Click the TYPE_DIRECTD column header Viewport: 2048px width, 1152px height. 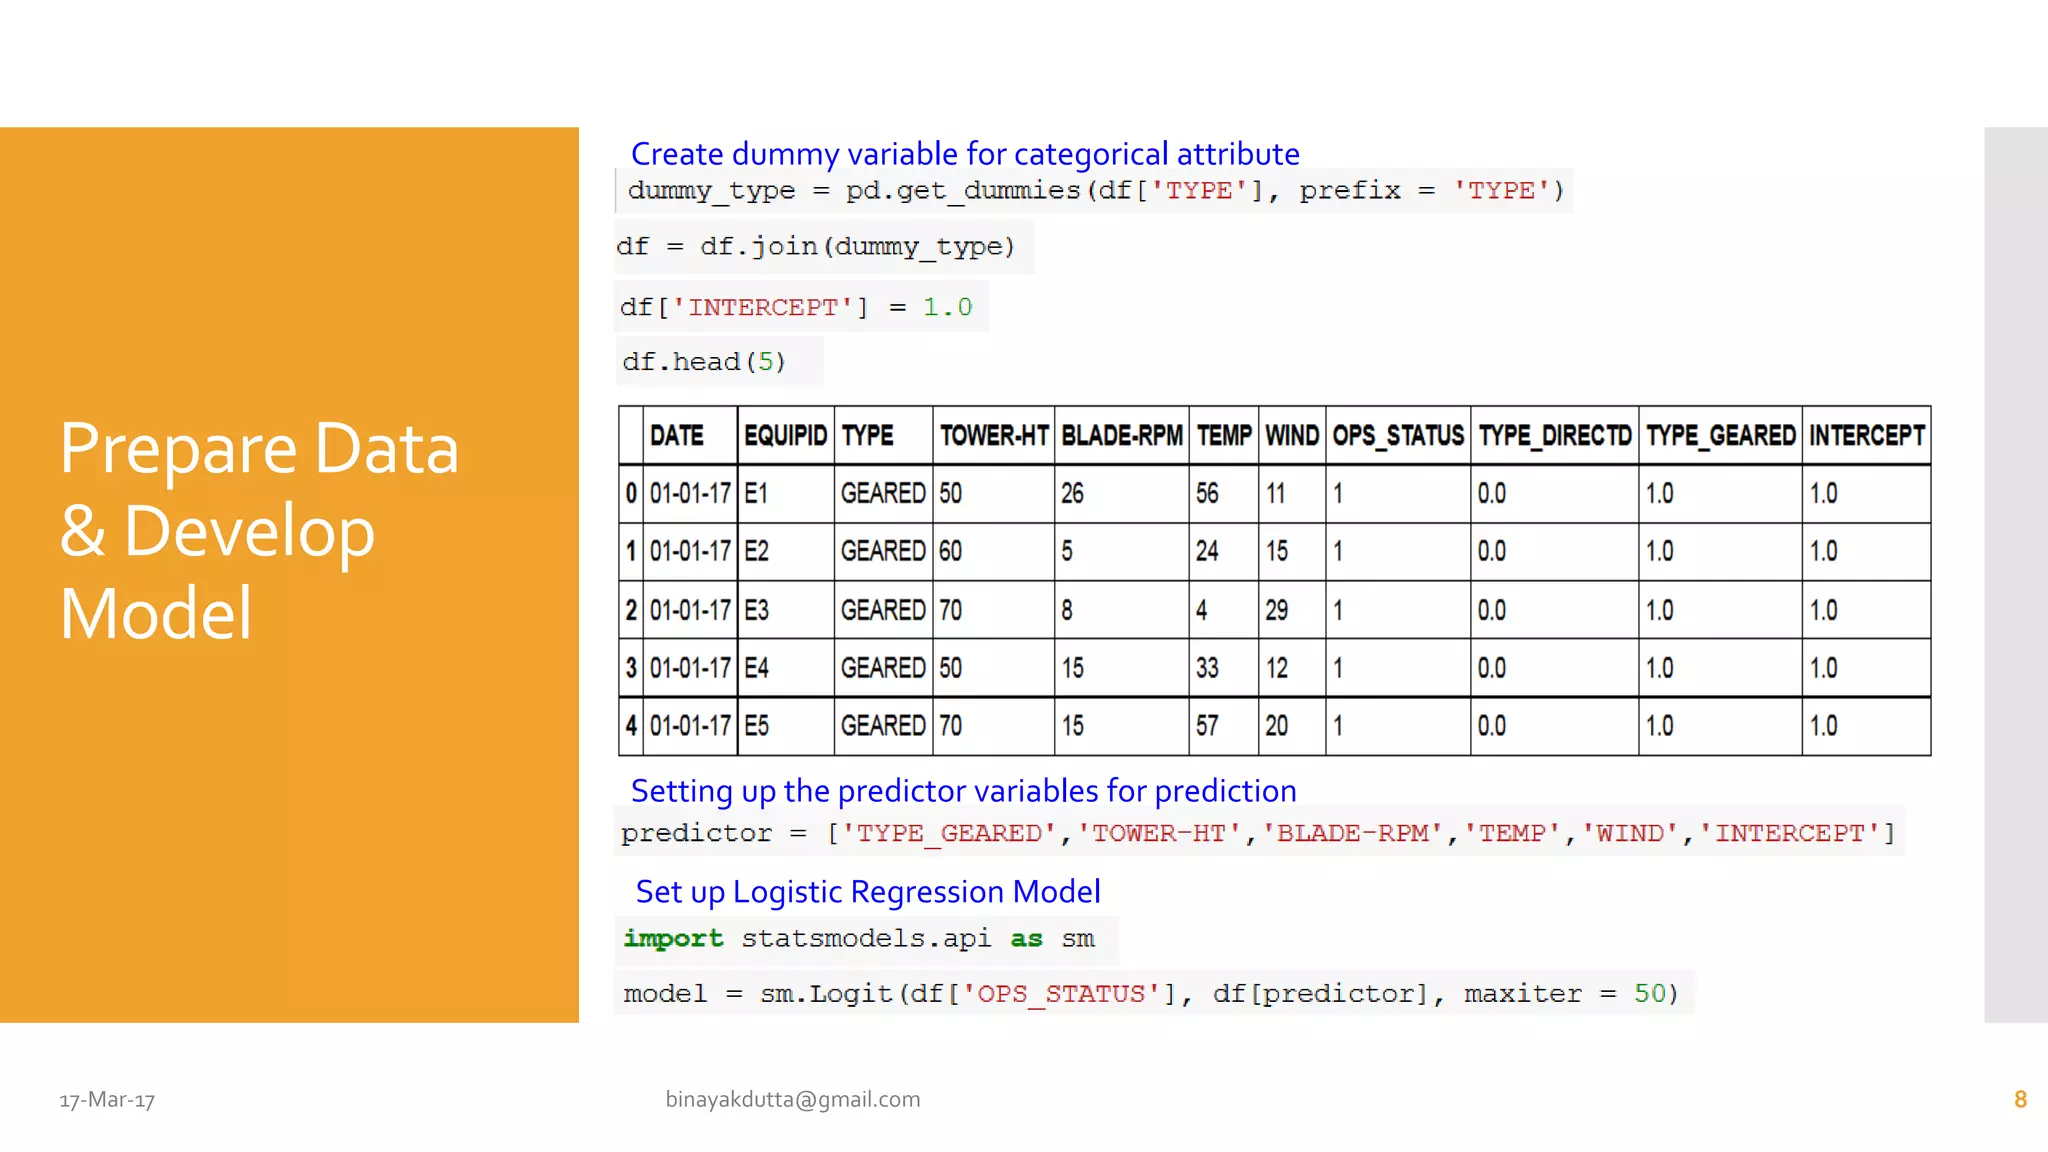1555,436
